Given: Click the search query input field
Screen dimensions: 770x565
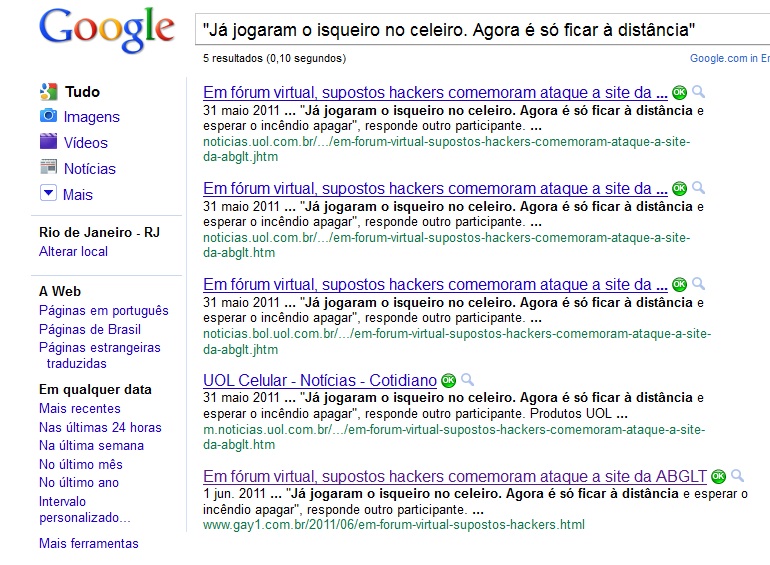Looking at the screenshot, I should pyautogui.click(x=482, y=30).
